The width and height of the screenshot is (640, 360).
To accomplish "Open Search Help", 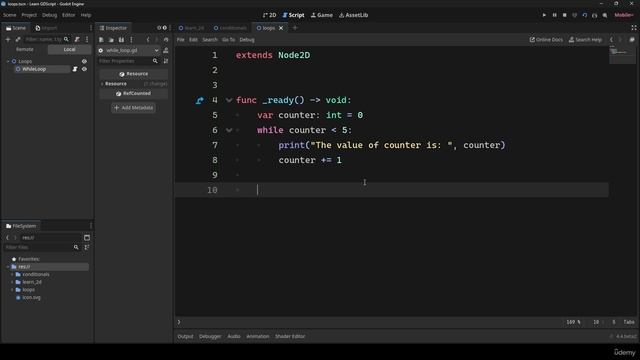I will [585, 40].
